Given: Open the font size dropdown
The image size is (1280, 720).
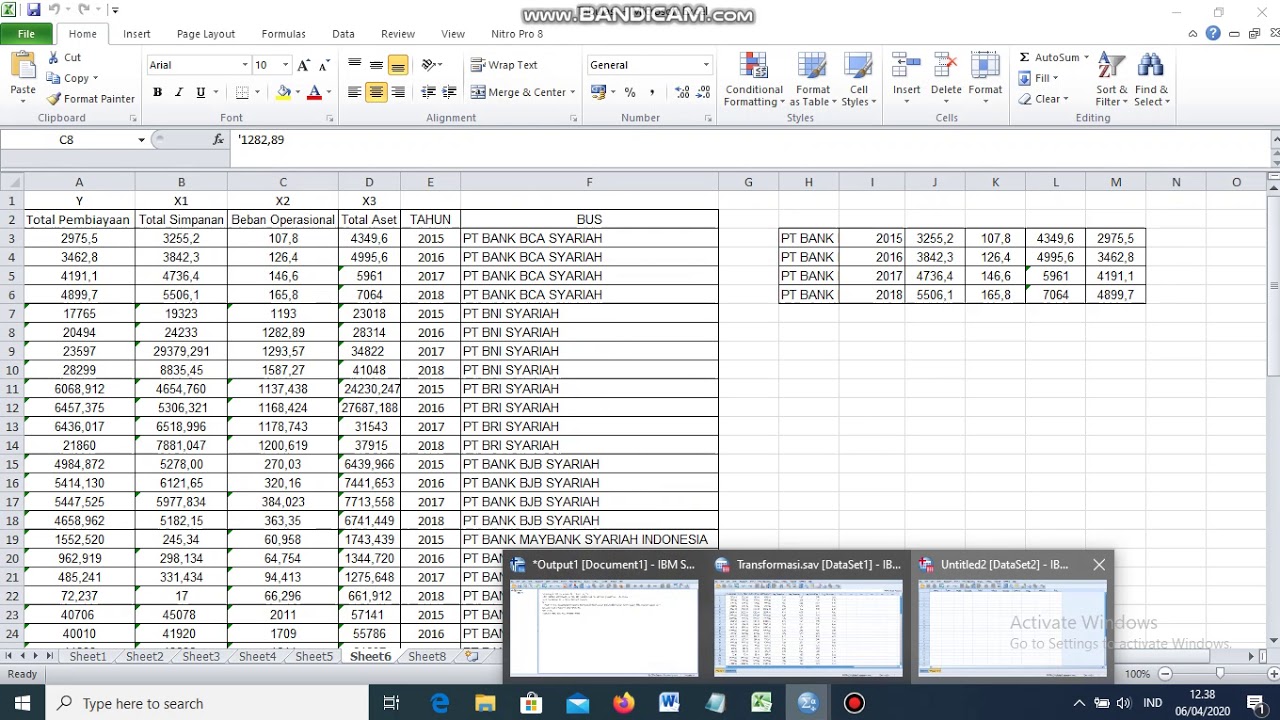Looking at the screenshot, I should click(x=285, y=65).
